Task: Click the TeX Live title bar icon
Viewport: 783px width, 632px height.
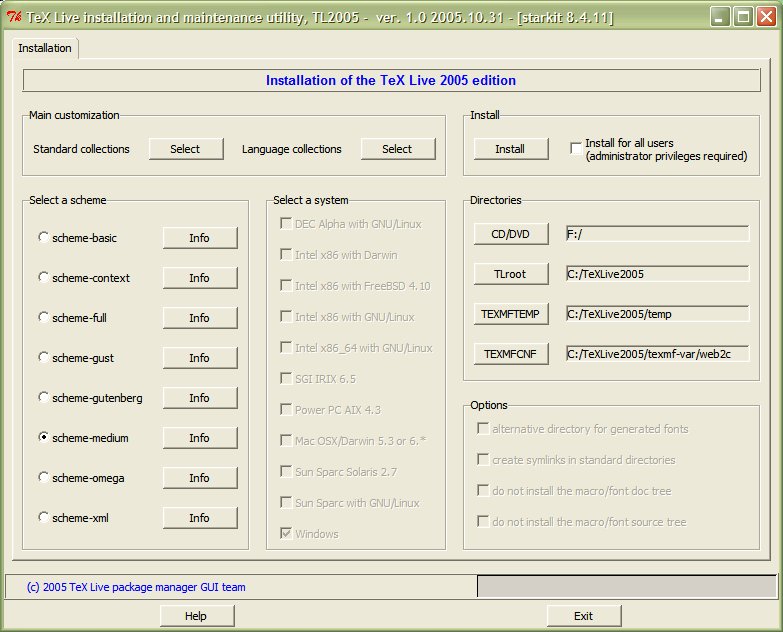Action: [14, 17]
